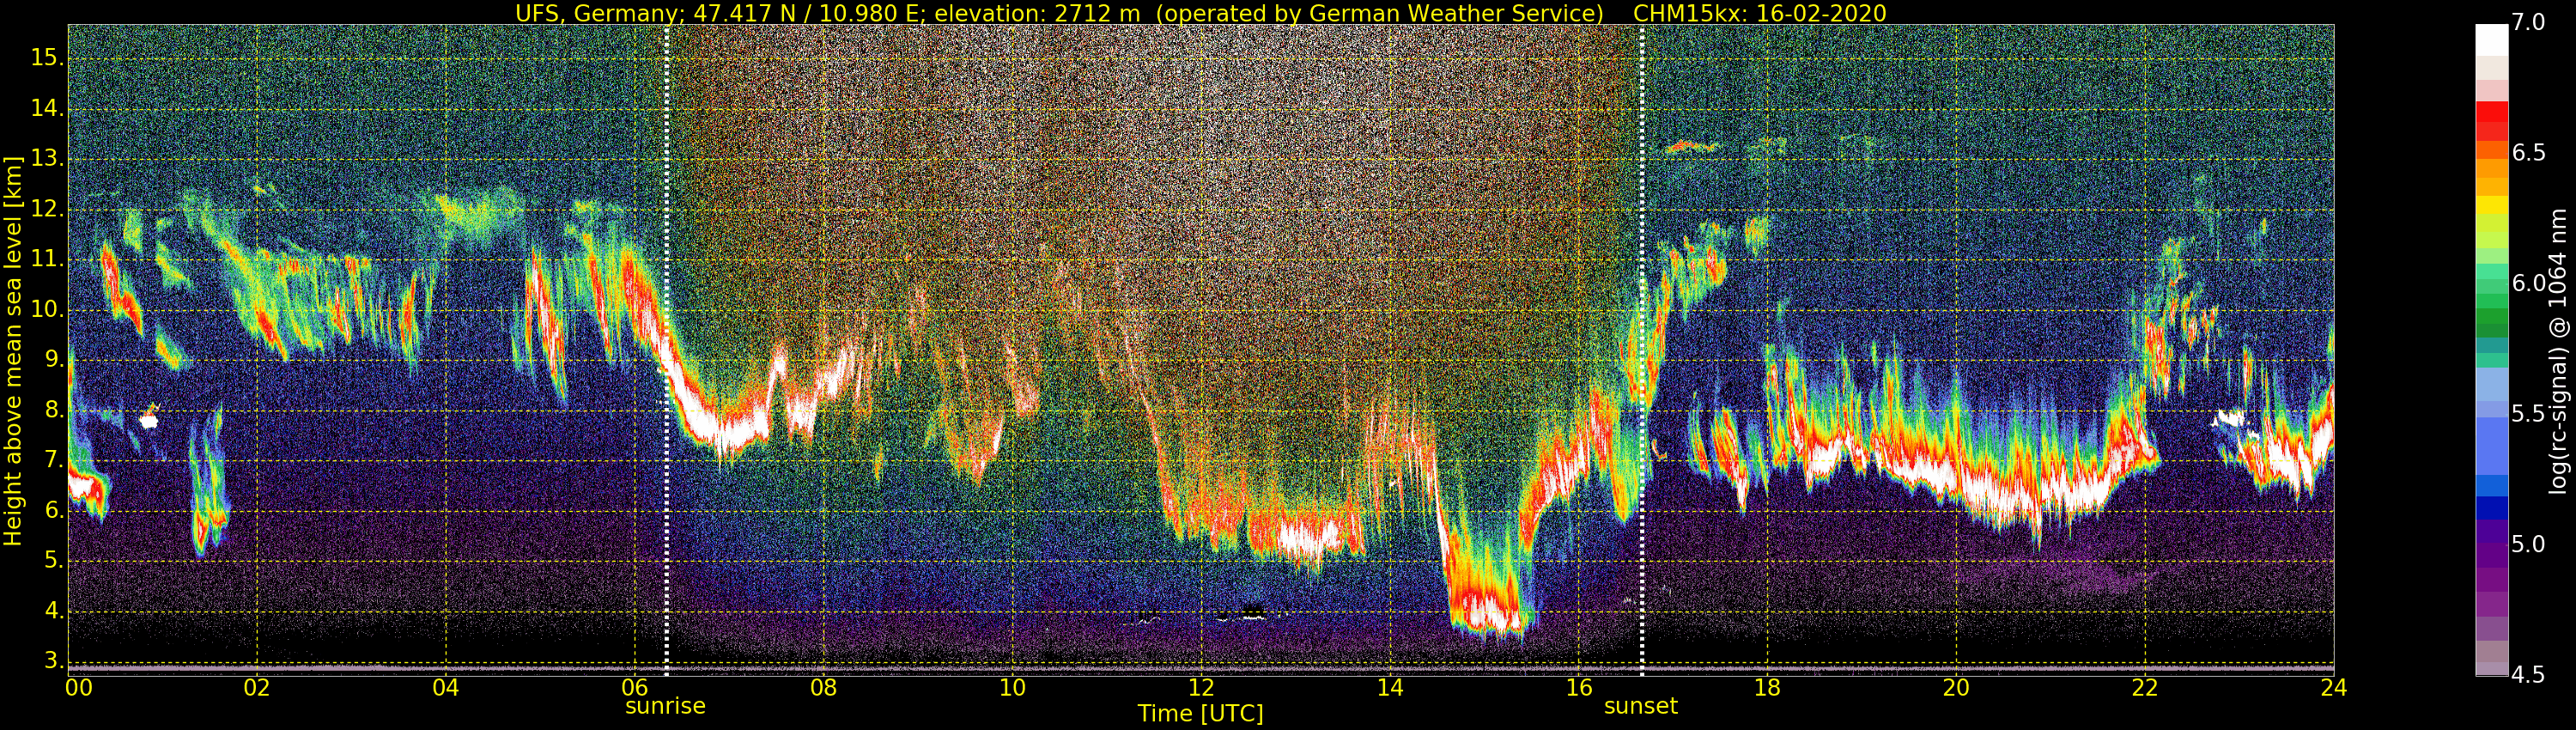The image size is (2576, 730).
Task: Click the 'sunrise' label below the axis
Action: click(x=665, y=706)
